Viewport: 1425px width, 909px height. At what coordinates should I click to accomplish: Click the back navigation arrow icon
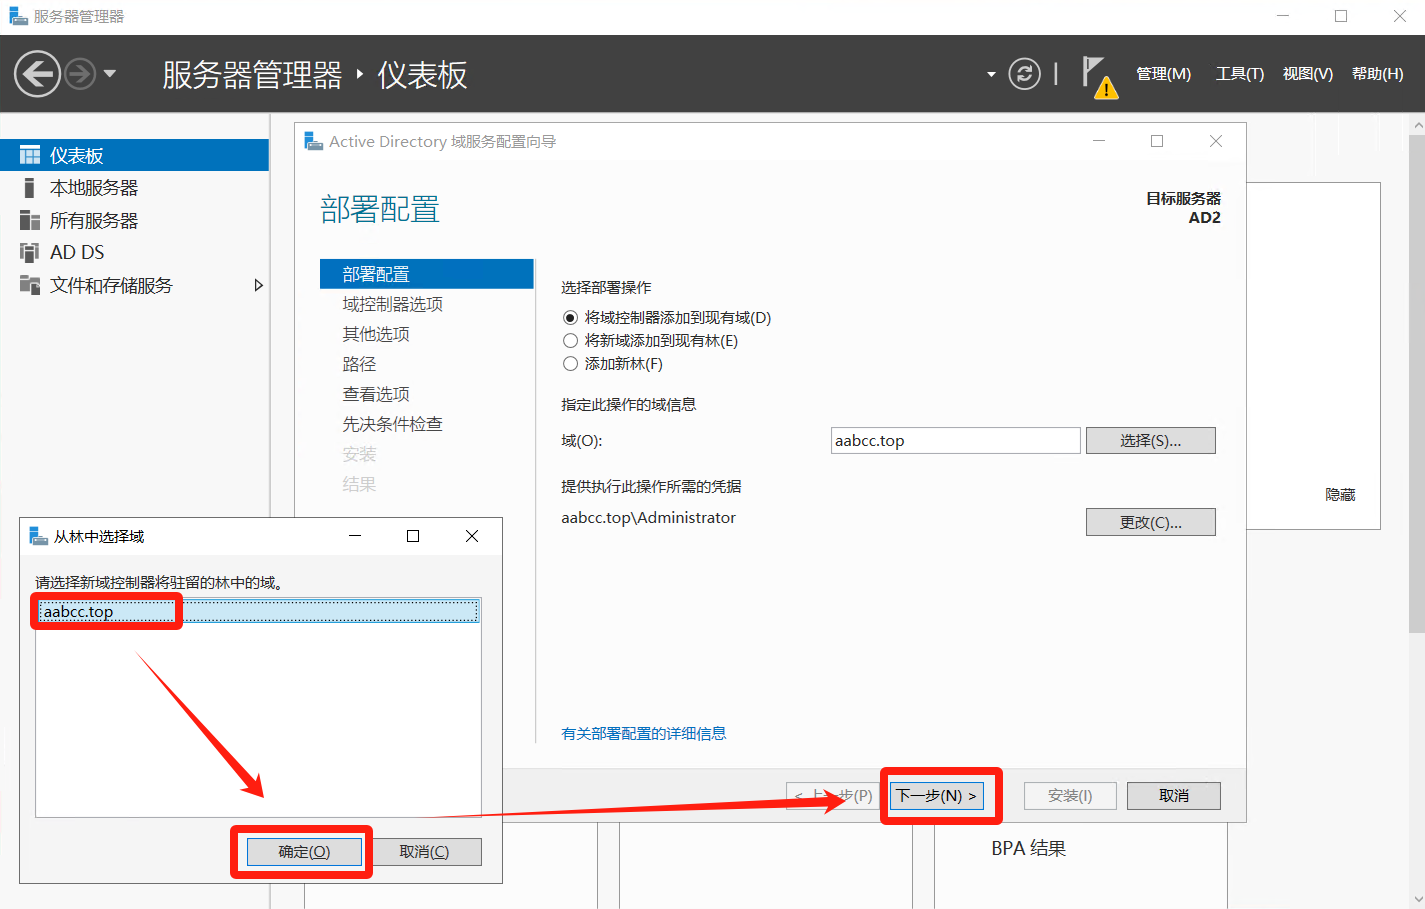point(38,74)
